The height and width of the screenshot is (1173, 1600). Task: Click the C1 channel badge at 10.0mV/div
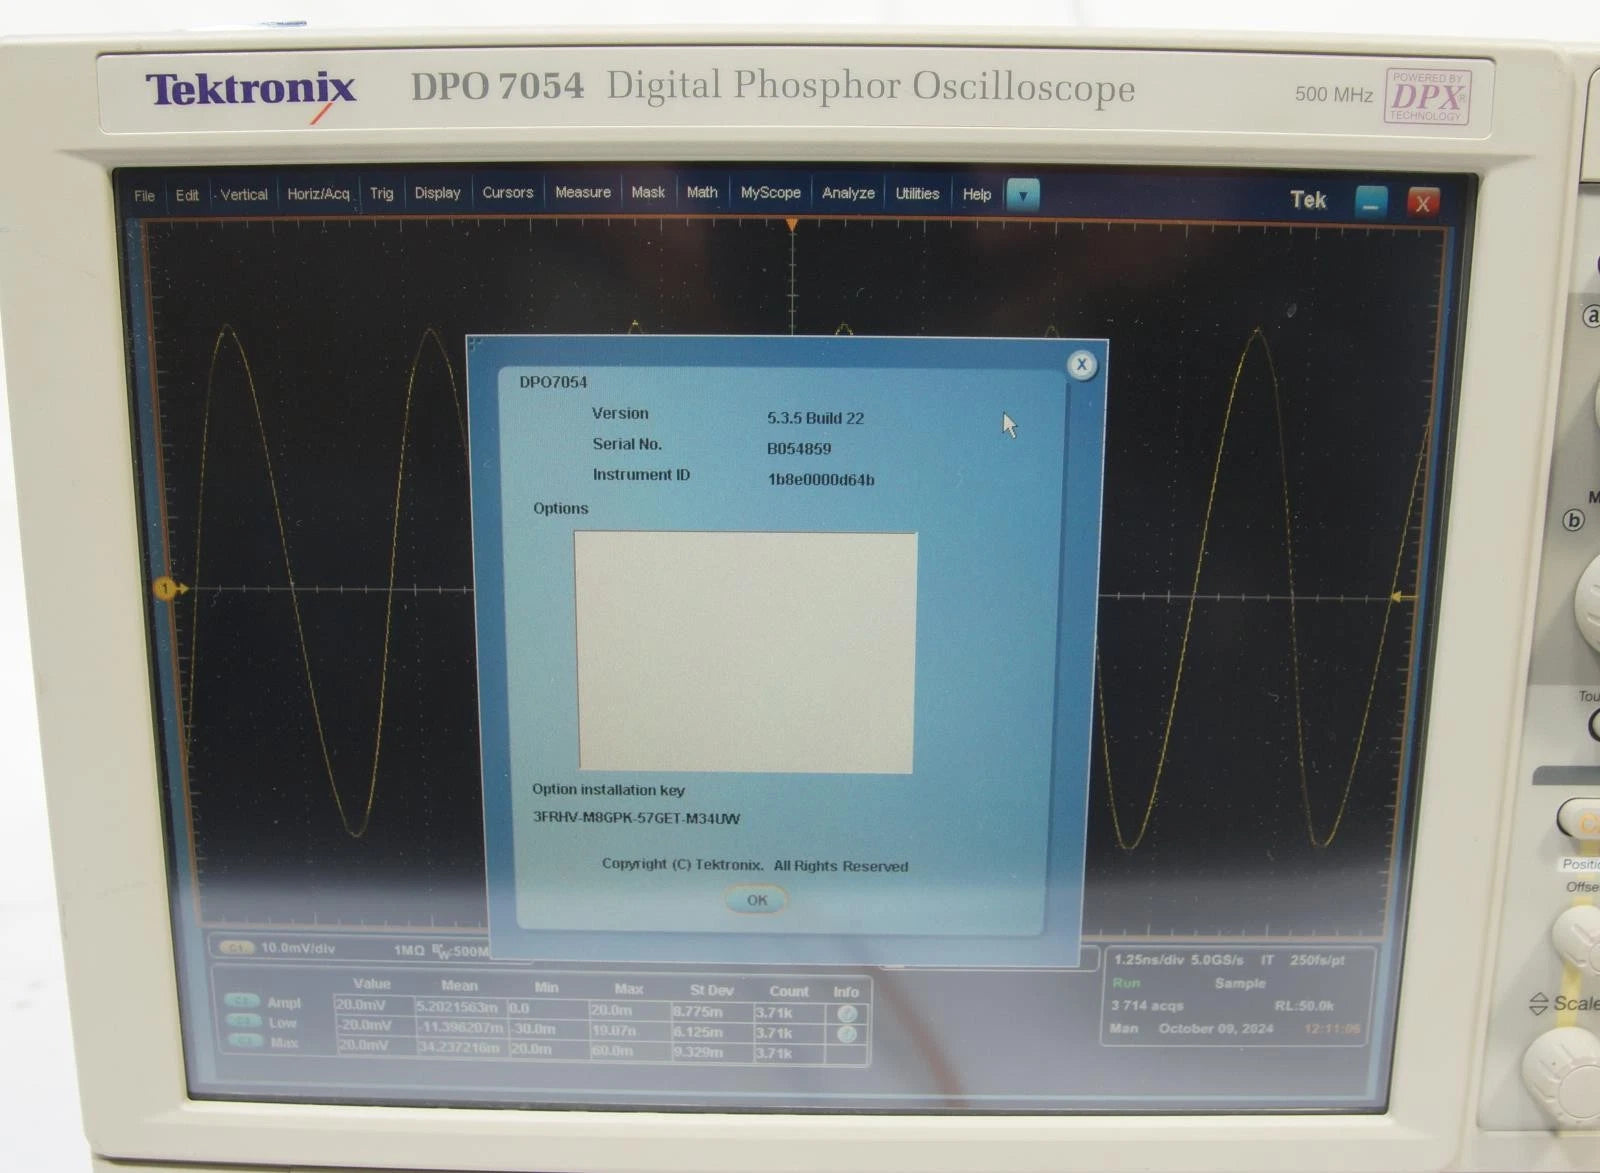pos(237,948)
